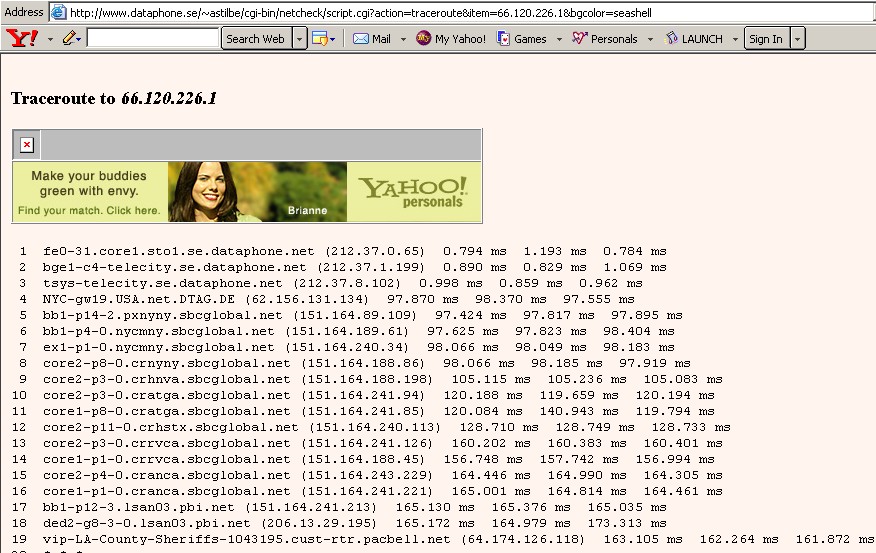Focus the Yahoo toolbar search text field

coord(152,39)
